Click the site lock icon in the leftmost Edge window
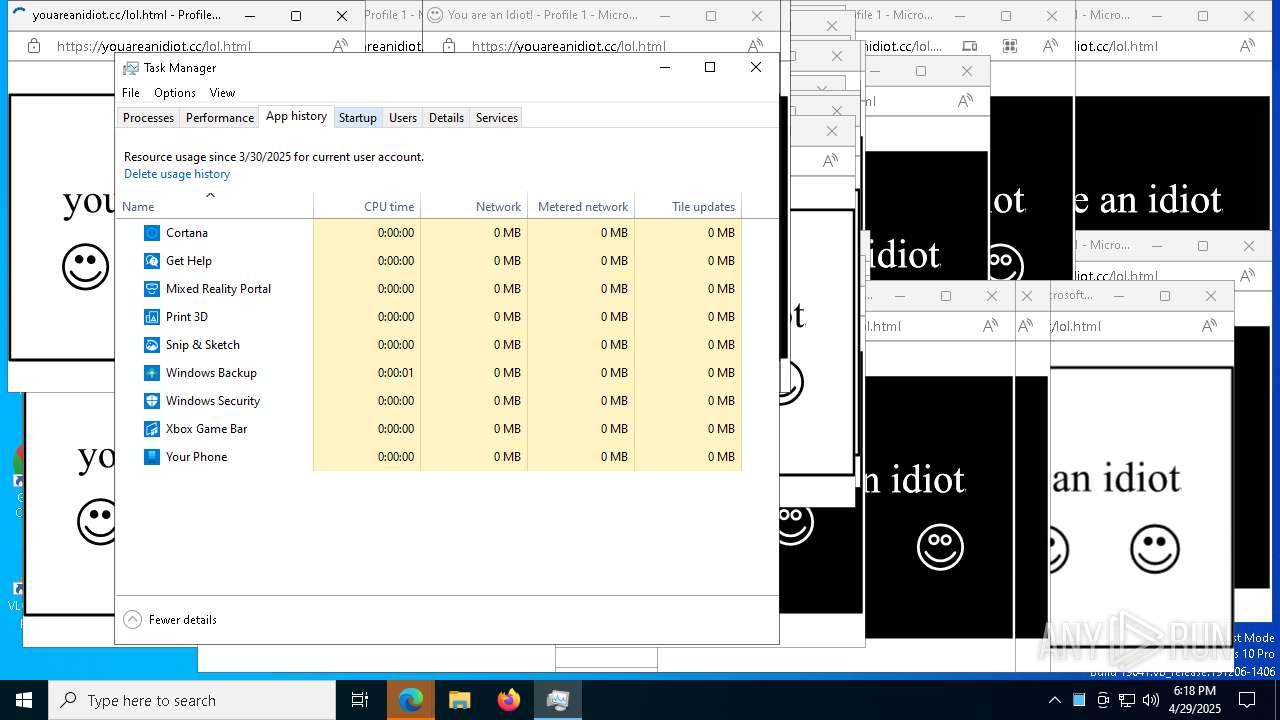This screenshot has height=720, width=1280. click(x=34, y=46)
